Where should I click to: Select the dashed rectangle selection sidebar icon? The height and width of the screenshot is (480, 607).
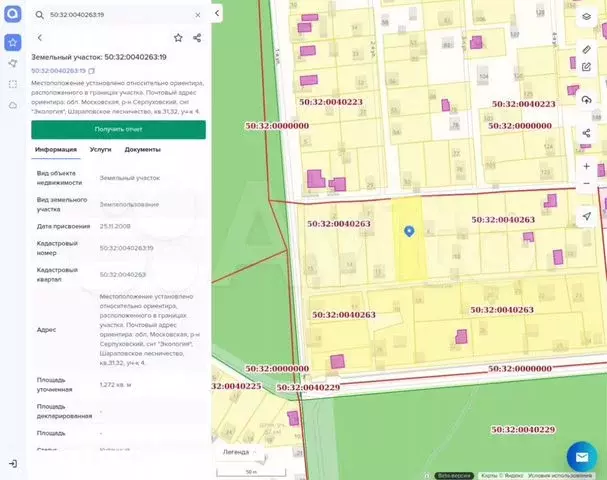(13, 84)
